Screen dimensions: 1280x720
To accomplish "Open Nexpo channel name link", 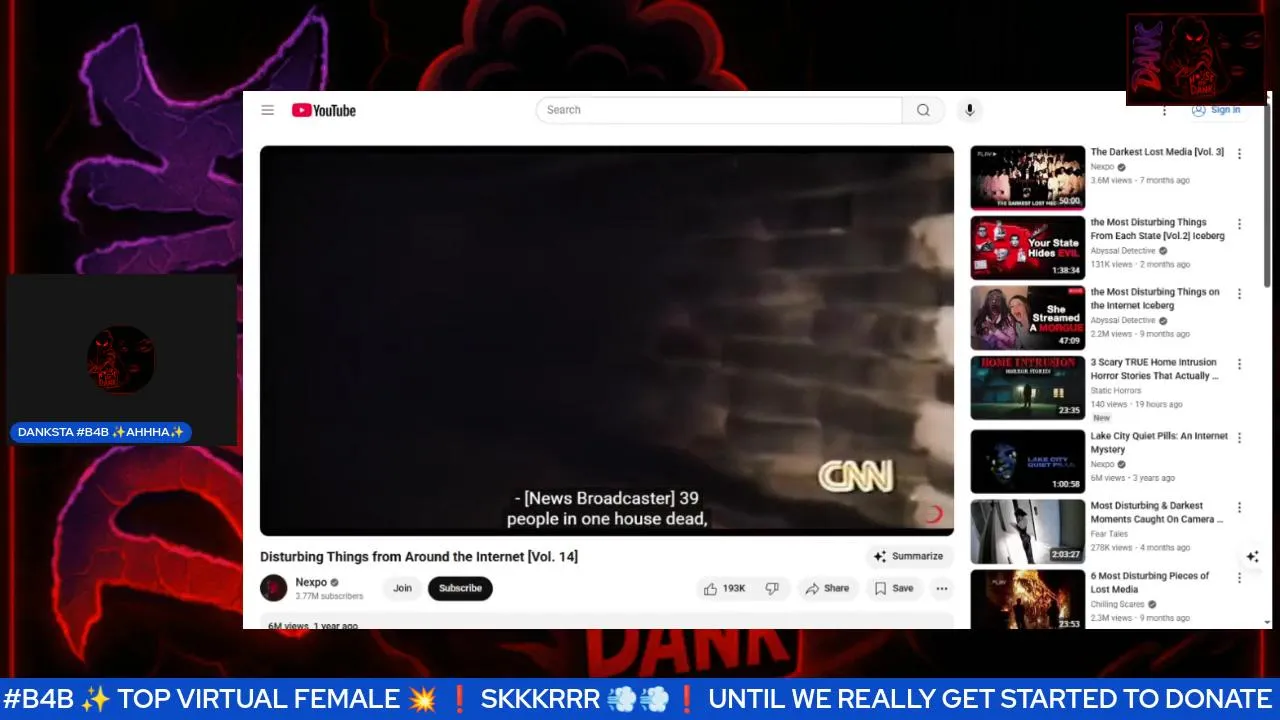I will pos(311,582).
